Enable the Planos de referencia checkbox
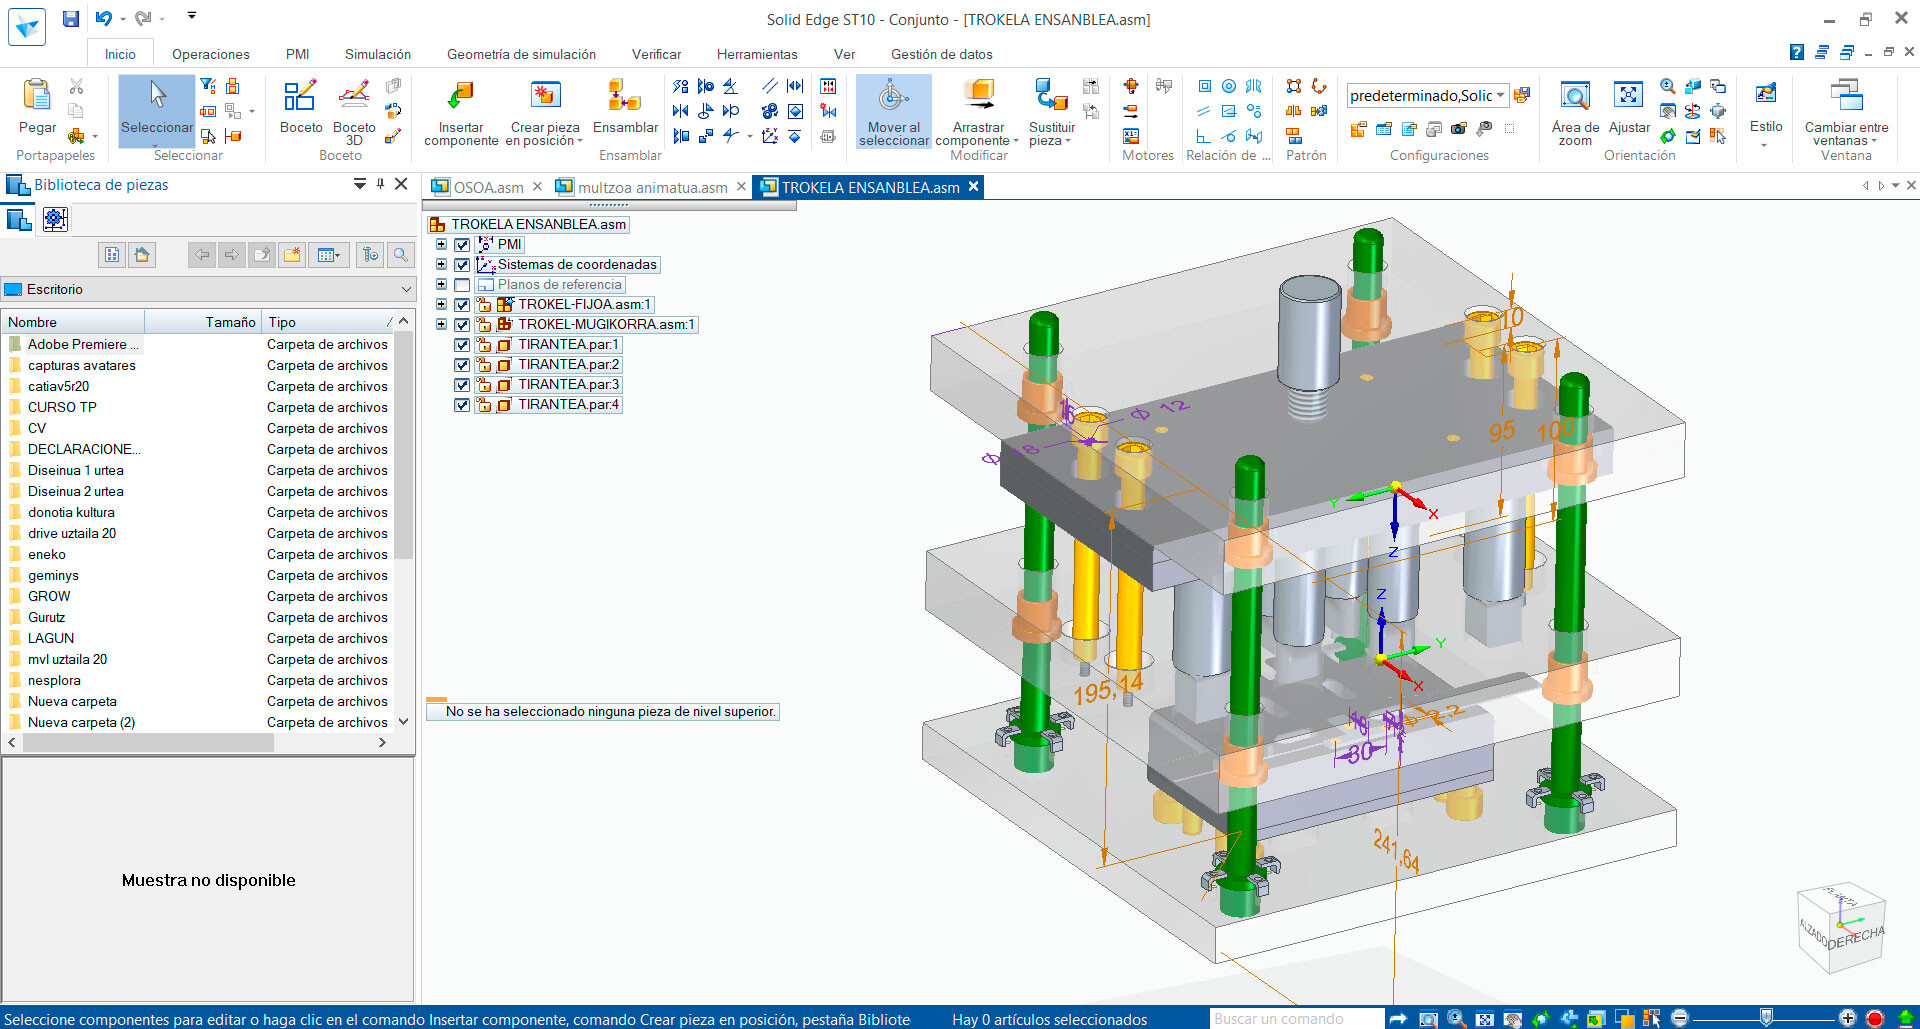This screenshot has height=1029, width=1920. tap(462, 285)
